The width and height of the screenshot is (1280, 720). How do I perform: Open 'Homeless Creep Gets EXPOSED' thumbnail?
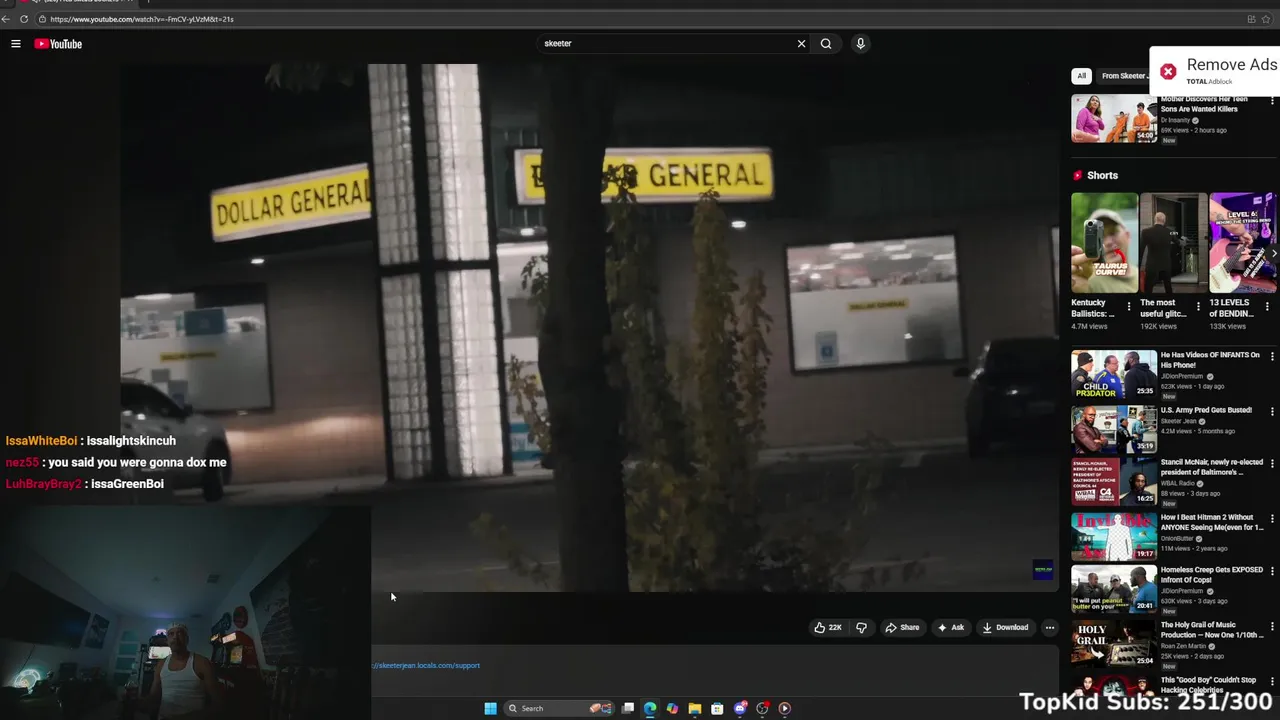click(x=1114, y=589)
